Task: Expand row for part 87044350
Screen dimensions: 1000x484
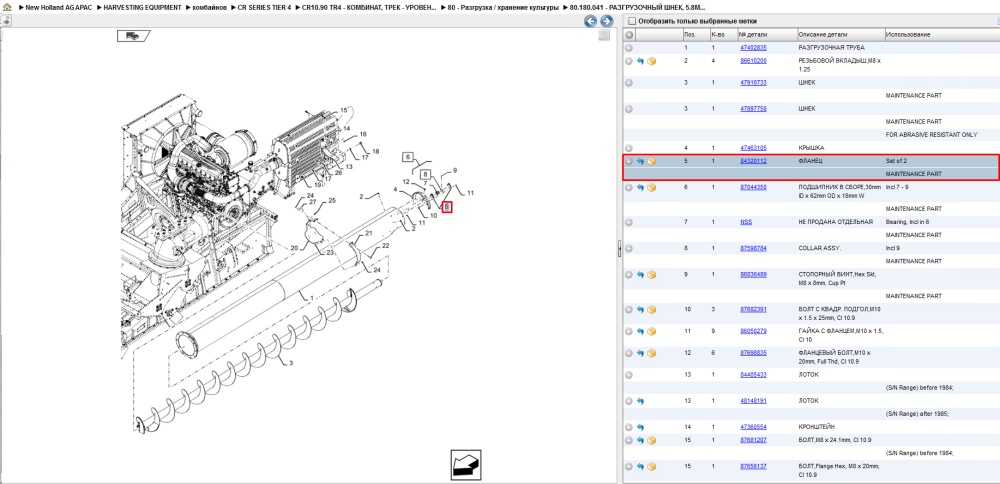Action: click(629, 187)
